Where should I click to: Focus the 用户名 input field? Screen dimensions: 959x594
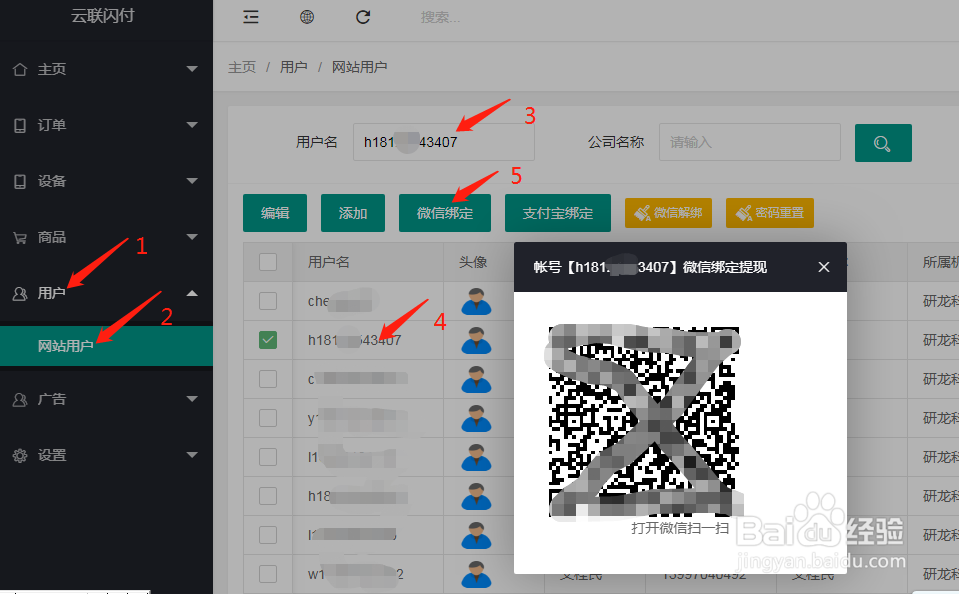(x=444, y=142)
